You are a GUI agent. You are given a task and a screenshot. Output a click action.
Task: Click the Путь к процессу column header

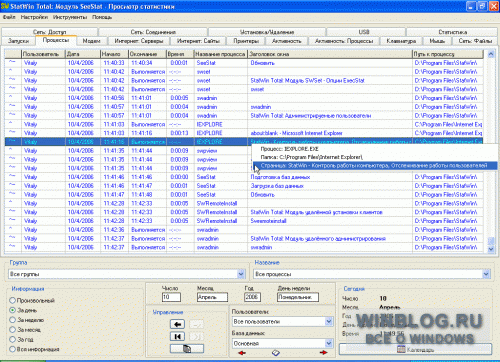pos(448,54)
